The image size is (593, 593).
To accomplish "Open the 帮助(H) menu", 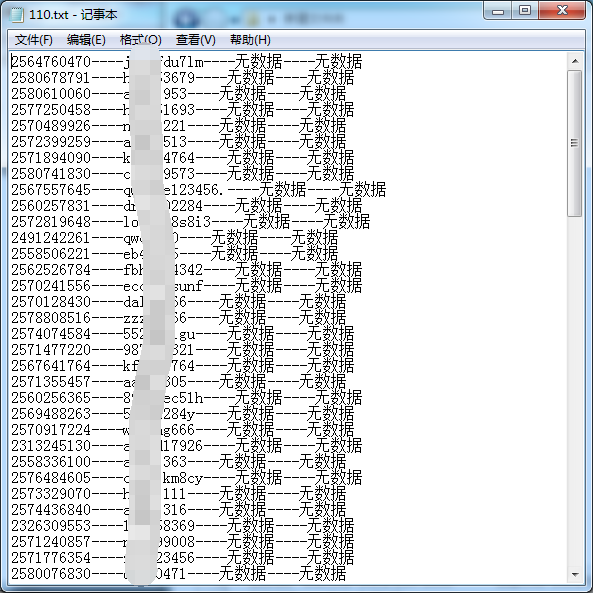I will pyautogui.click(x=250, y=40).
